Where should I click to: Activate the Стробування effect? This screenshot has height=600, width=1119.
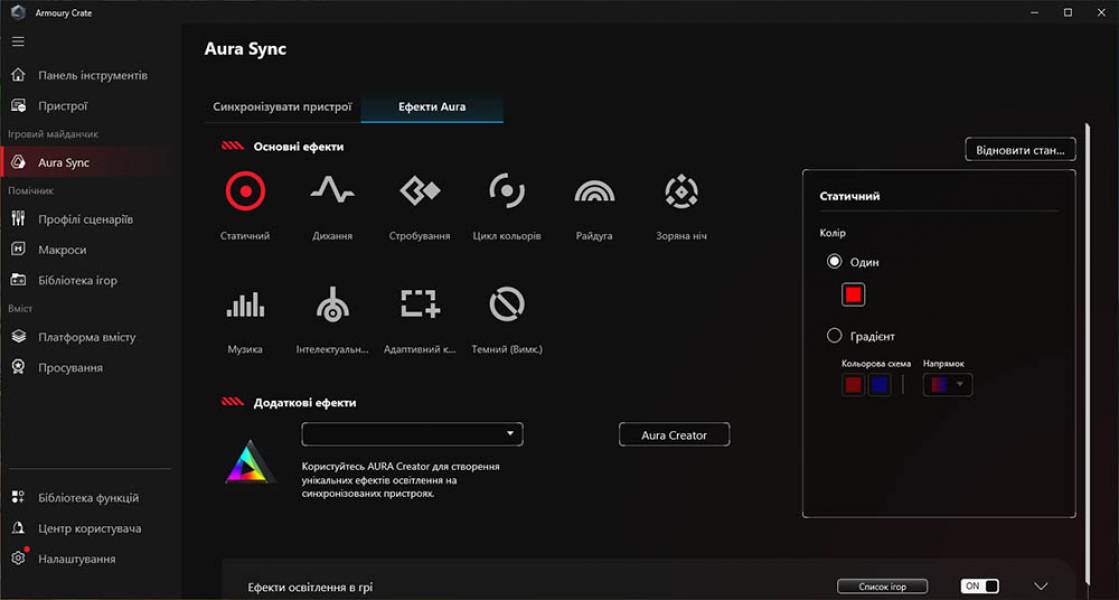[x=419, y=192]
